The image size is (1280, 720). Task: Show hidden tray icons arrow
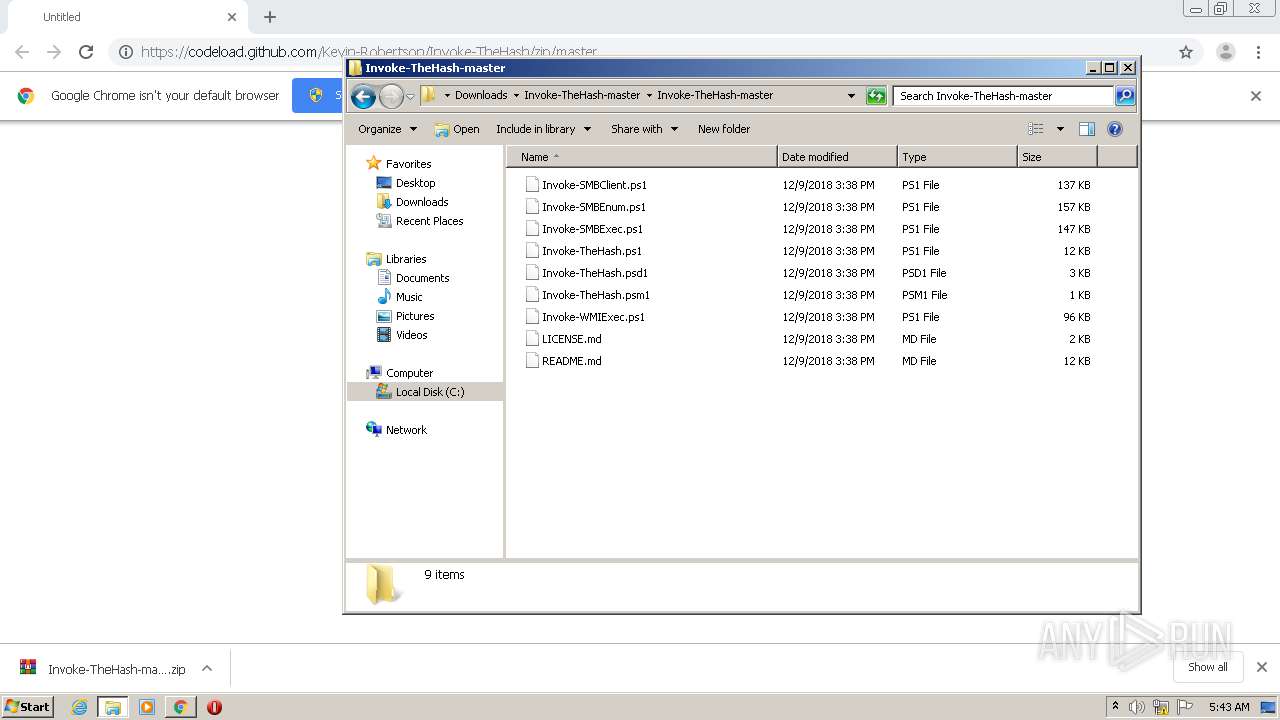(x=1115, y=707)
